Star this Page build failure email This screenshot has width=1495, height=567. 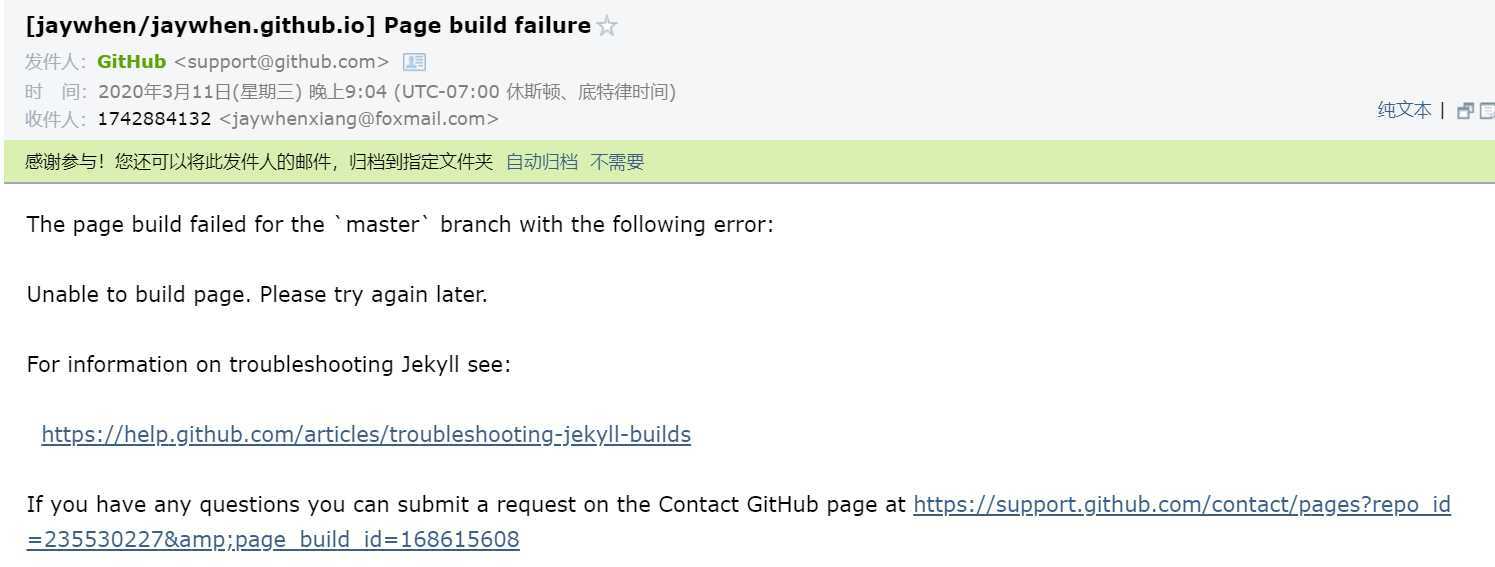[x=607, y=27]
